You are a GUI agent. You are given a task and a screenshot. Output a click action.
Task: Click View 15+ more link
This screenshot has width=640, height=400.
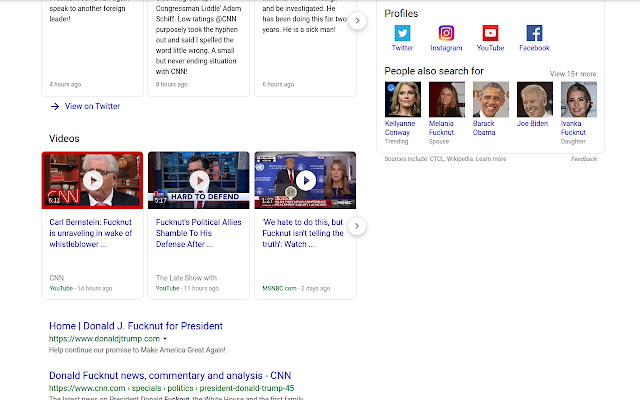coord(573,74)
